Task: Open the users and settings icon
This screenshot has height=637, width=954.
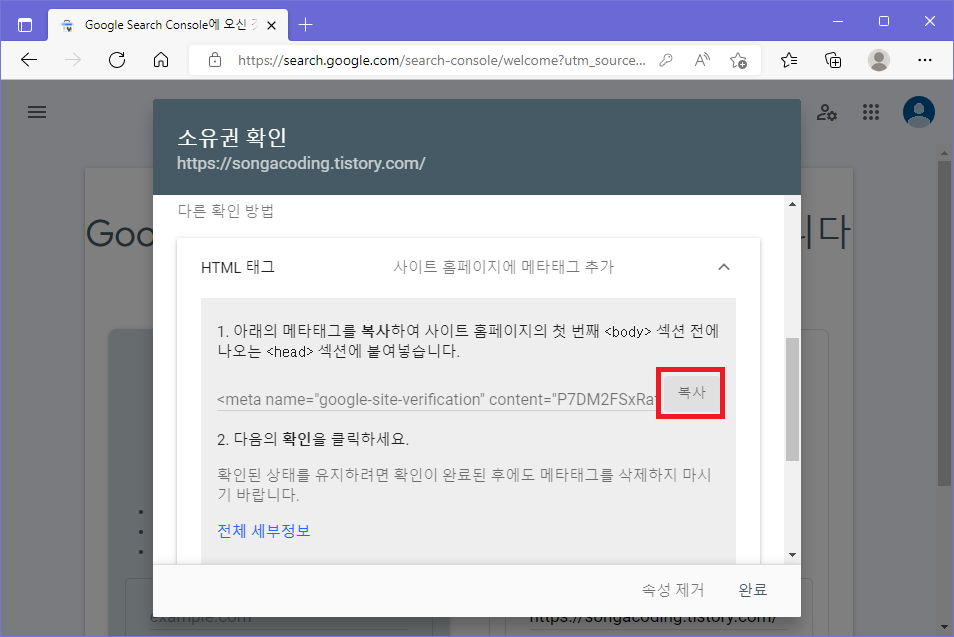Action: click(x=826, y=112)
